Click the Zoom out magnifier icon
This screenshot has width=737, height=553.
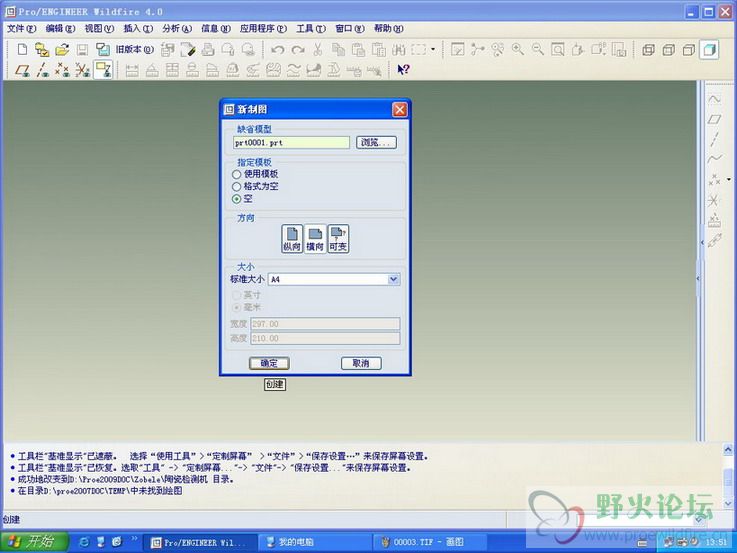[x=538, y=49]
